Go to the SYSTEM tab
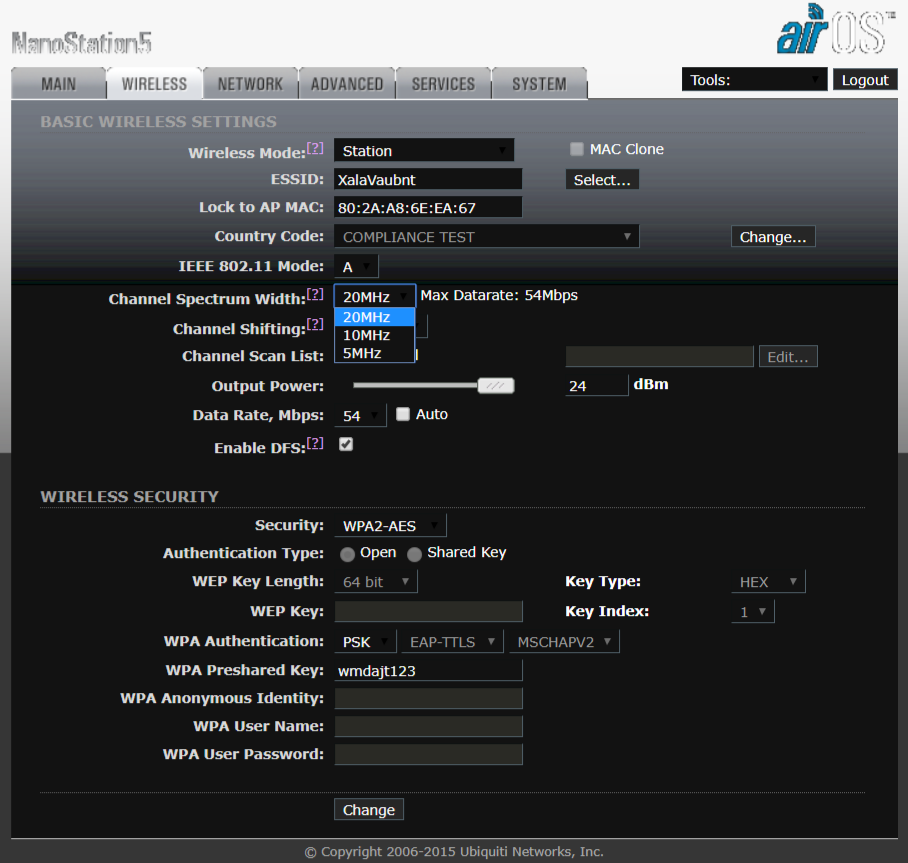 539,84
